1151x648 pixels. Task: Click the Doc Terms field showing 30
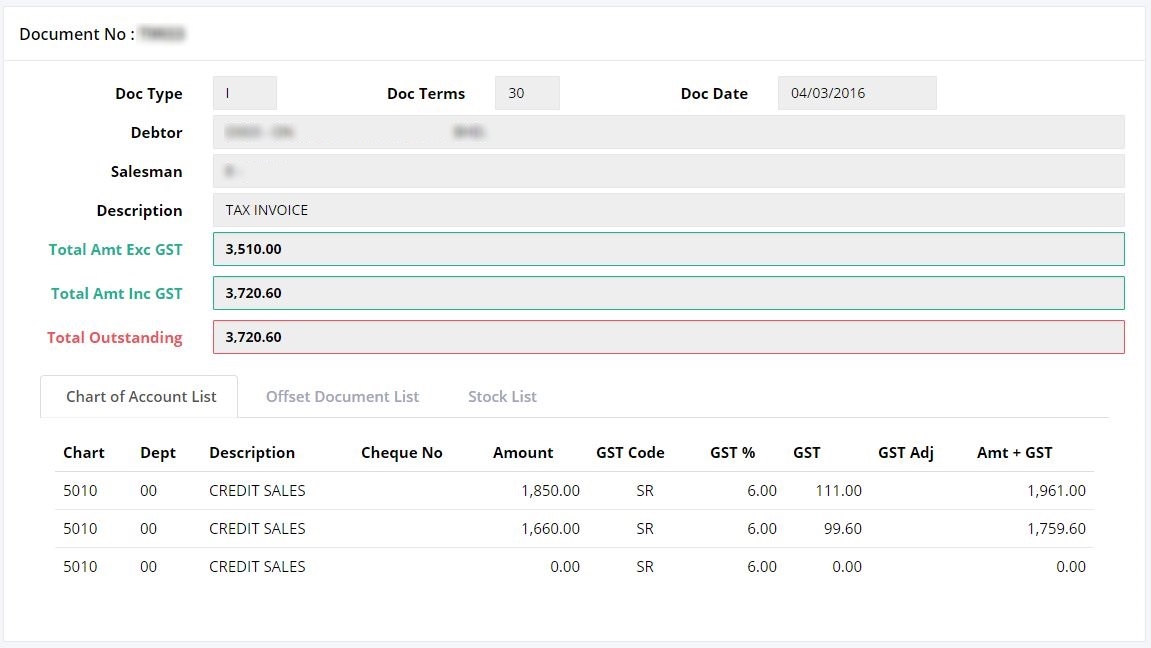(x=527, y=93)
